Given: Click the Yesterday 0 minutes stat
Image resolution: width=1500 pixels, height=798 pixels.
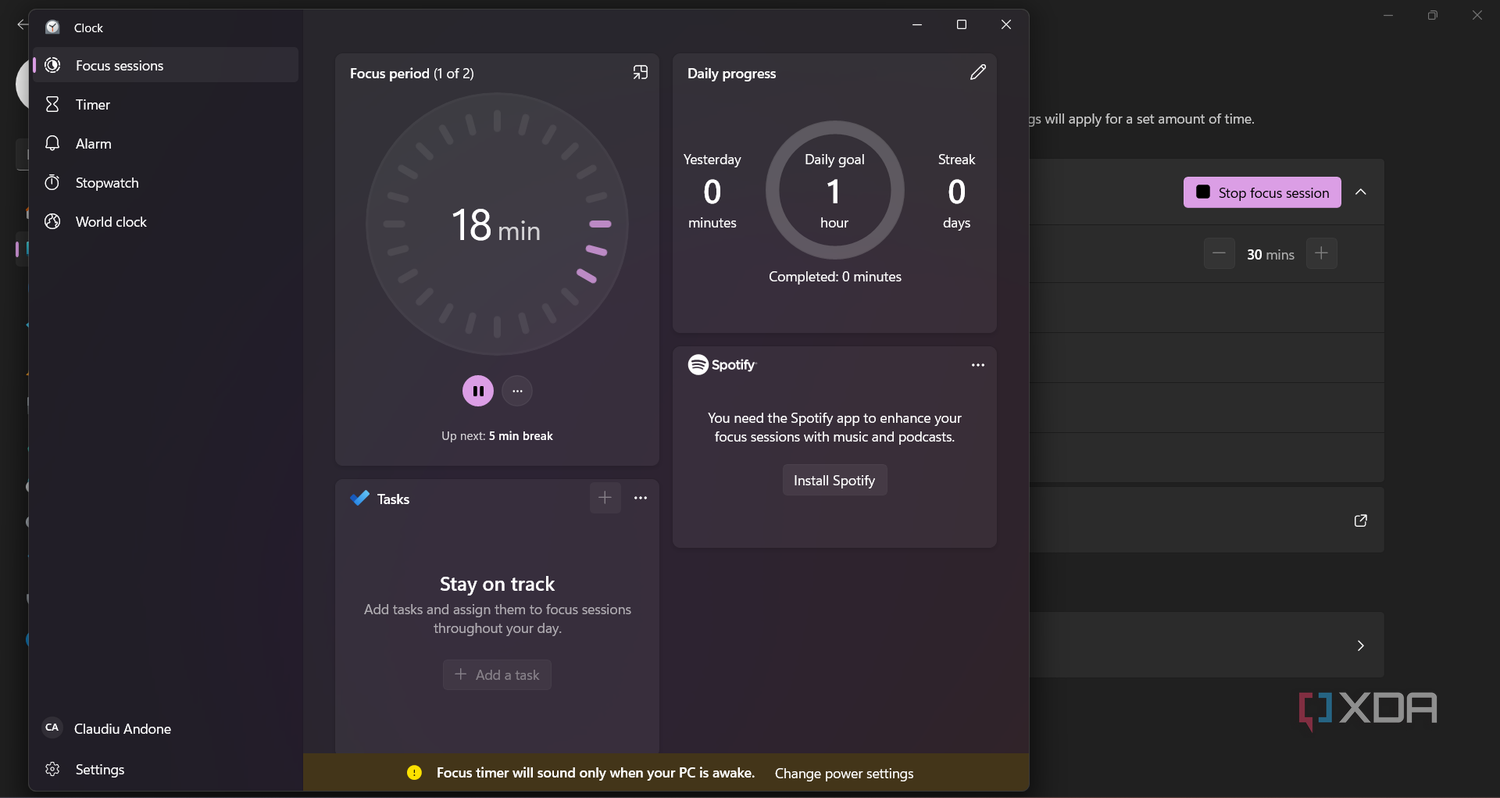Looking at the screenshot, I should point(712,191).
